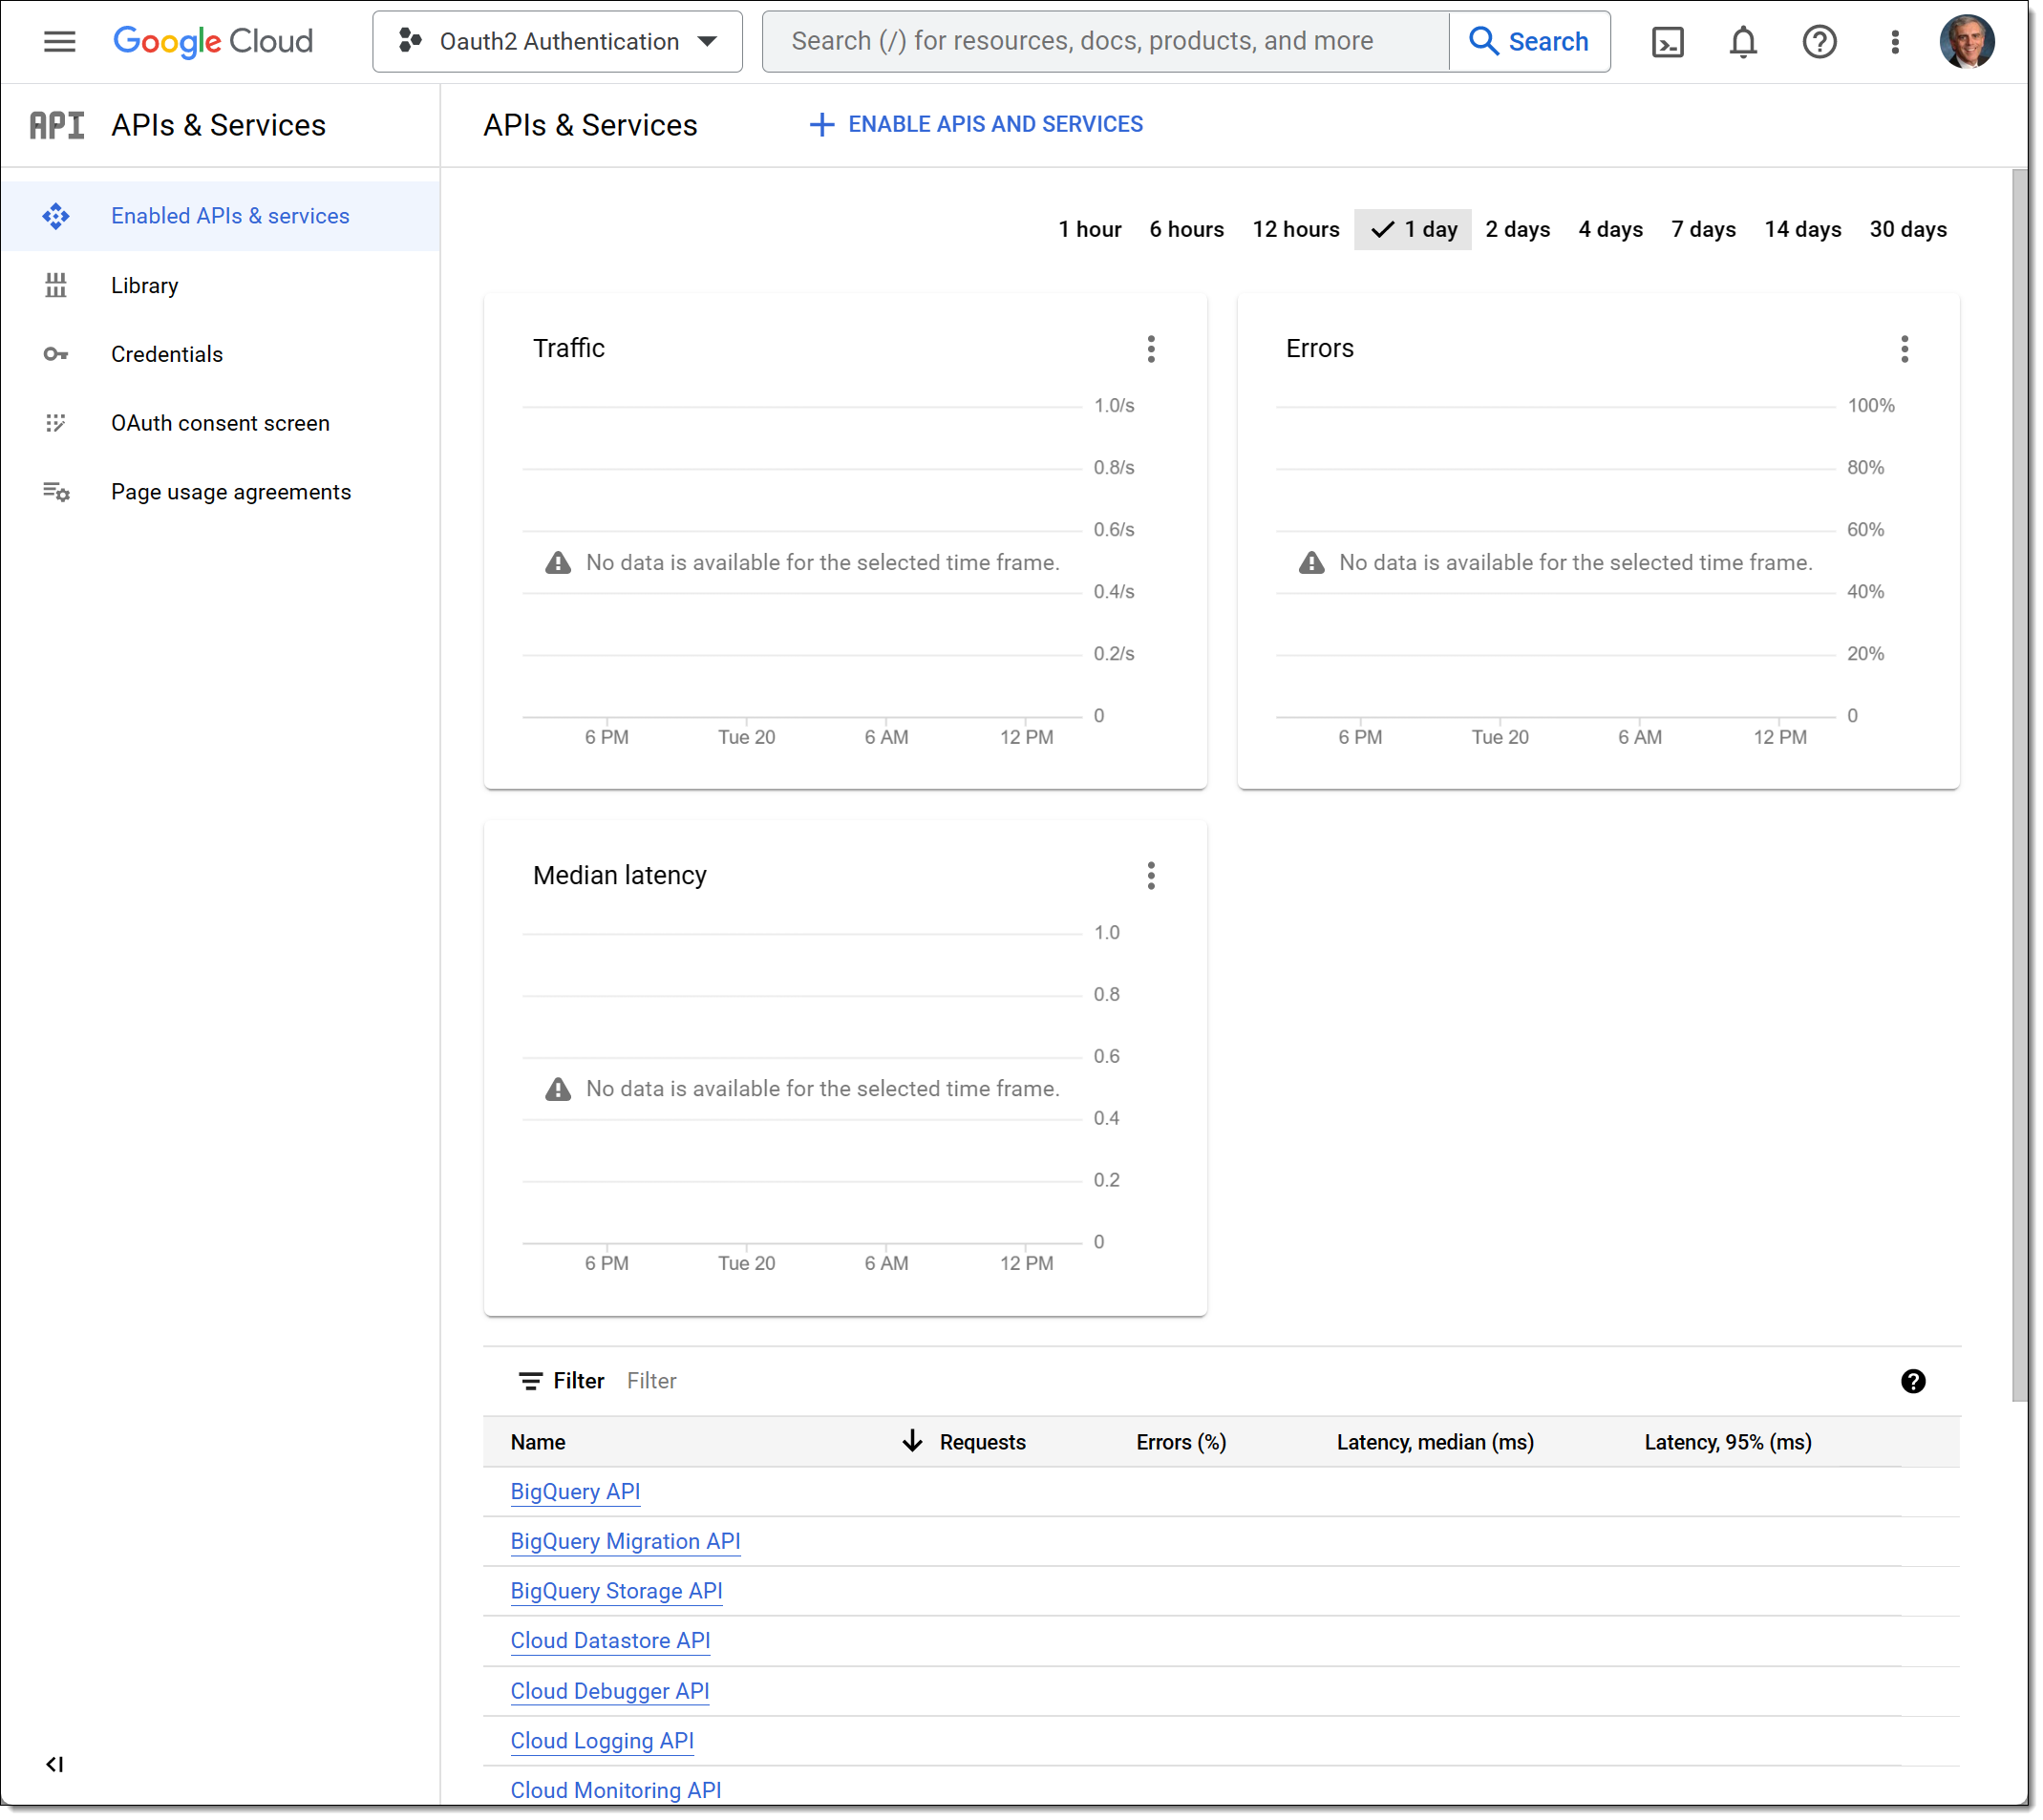Image resolution: width=2043 pixels, height=1820 pixels.
Task: Open the Traffic chart options menu
Action: (1152, 349)
